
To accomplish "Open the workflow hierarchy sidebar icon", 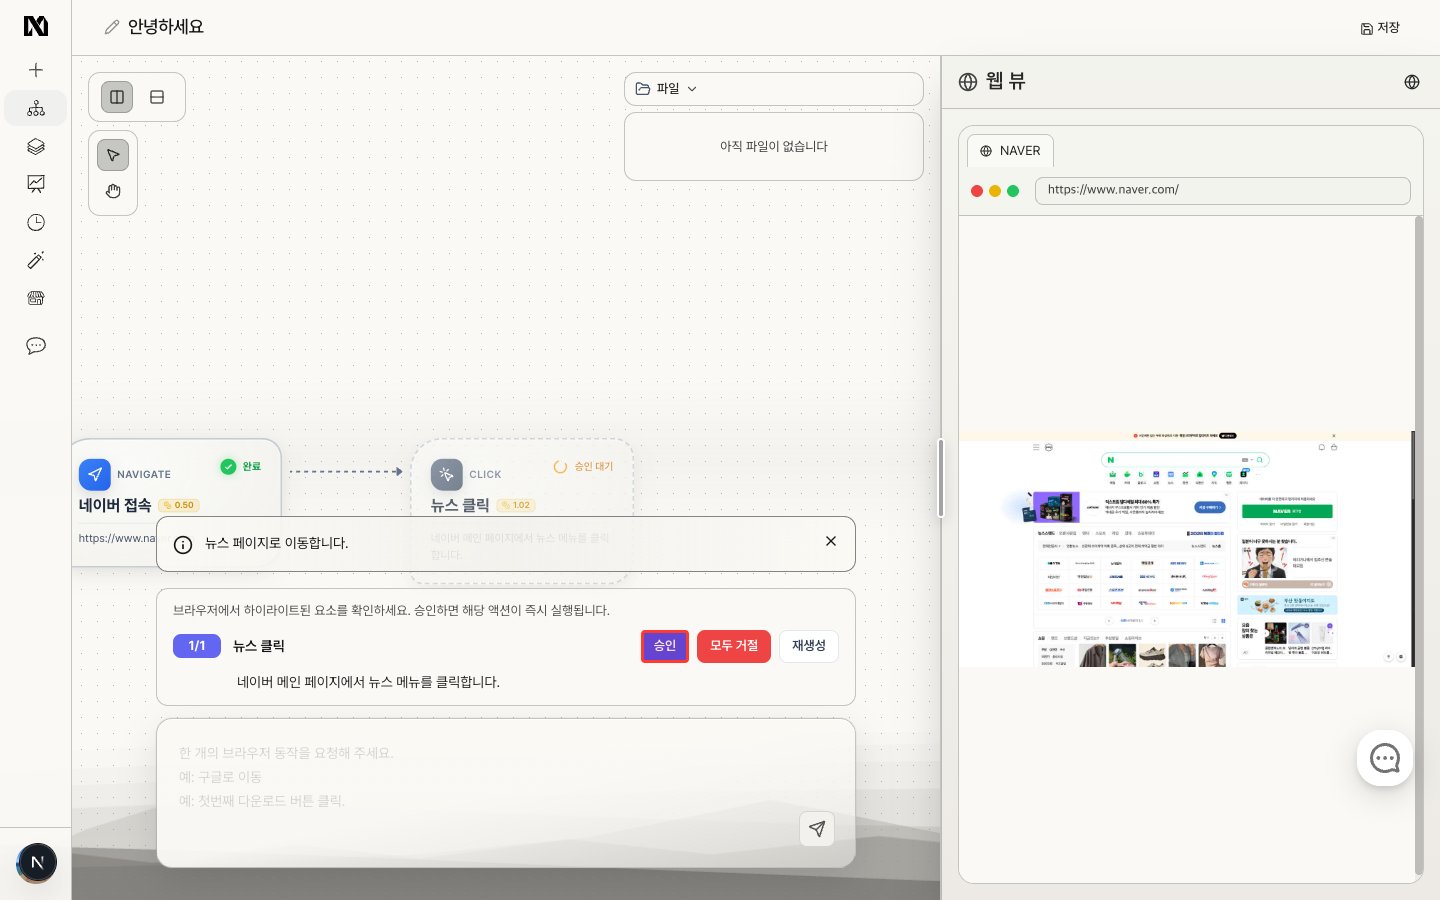I will click(36, 108).
